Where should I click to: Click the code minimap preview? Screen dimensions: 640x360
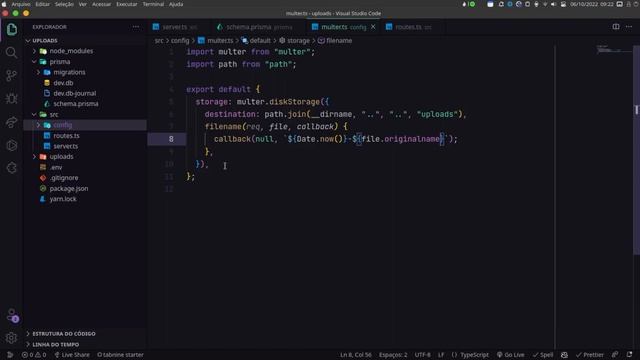[x=614, y=50]
